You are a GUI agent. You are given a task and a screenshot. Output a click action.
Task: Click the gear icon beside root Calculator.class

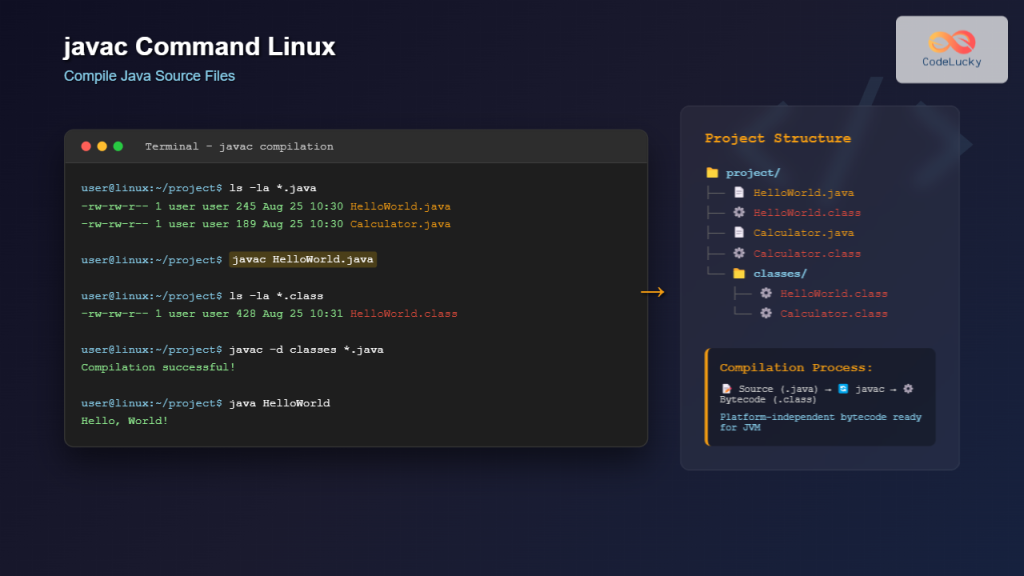click(x=739, y=253)
